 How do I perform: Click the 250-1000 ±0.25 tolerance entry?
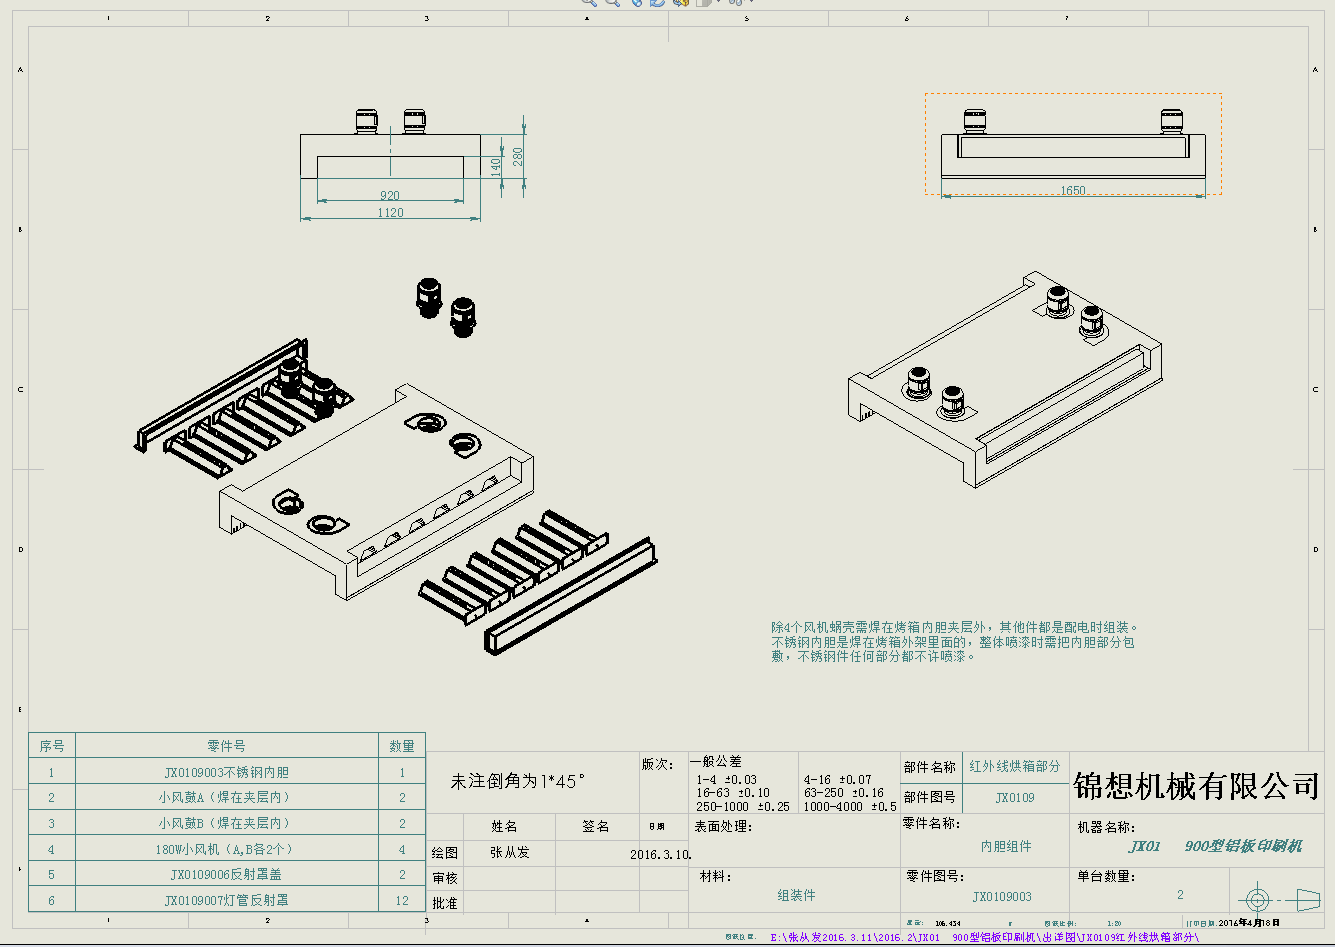pyautogui.click(x=743, y=806)
